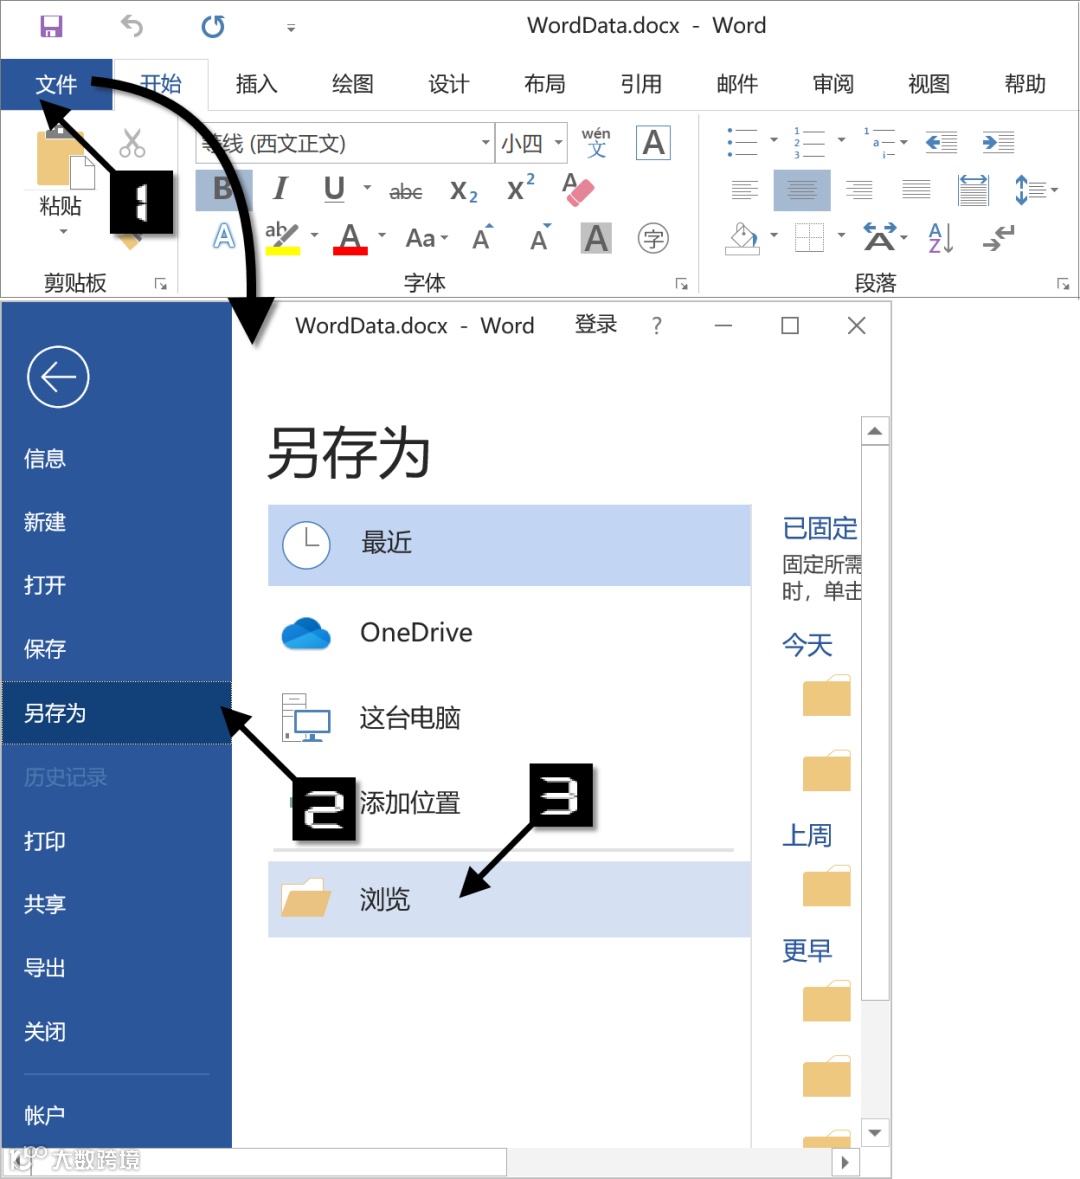The image size is (1080, 1179).
Task: Switch to the 设计 ribbon tab
Action: [449, 84]
